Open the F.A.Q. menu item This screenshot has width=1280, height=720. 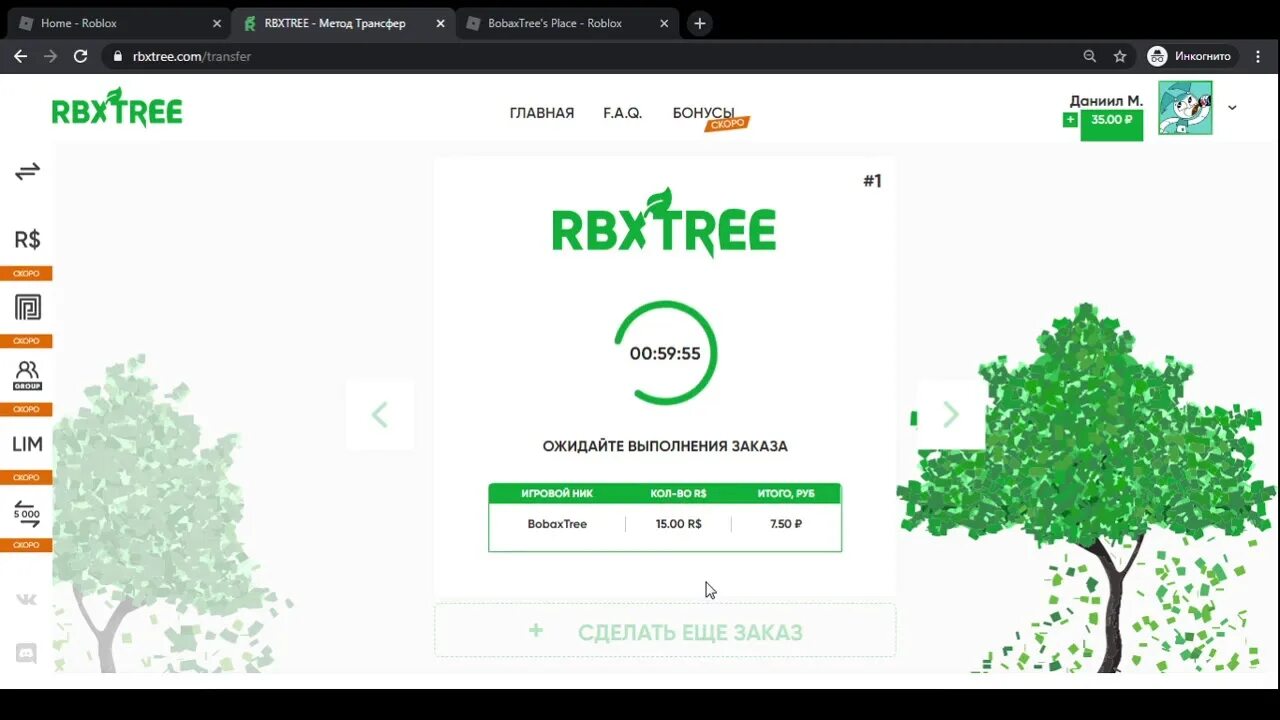[622, 113]
